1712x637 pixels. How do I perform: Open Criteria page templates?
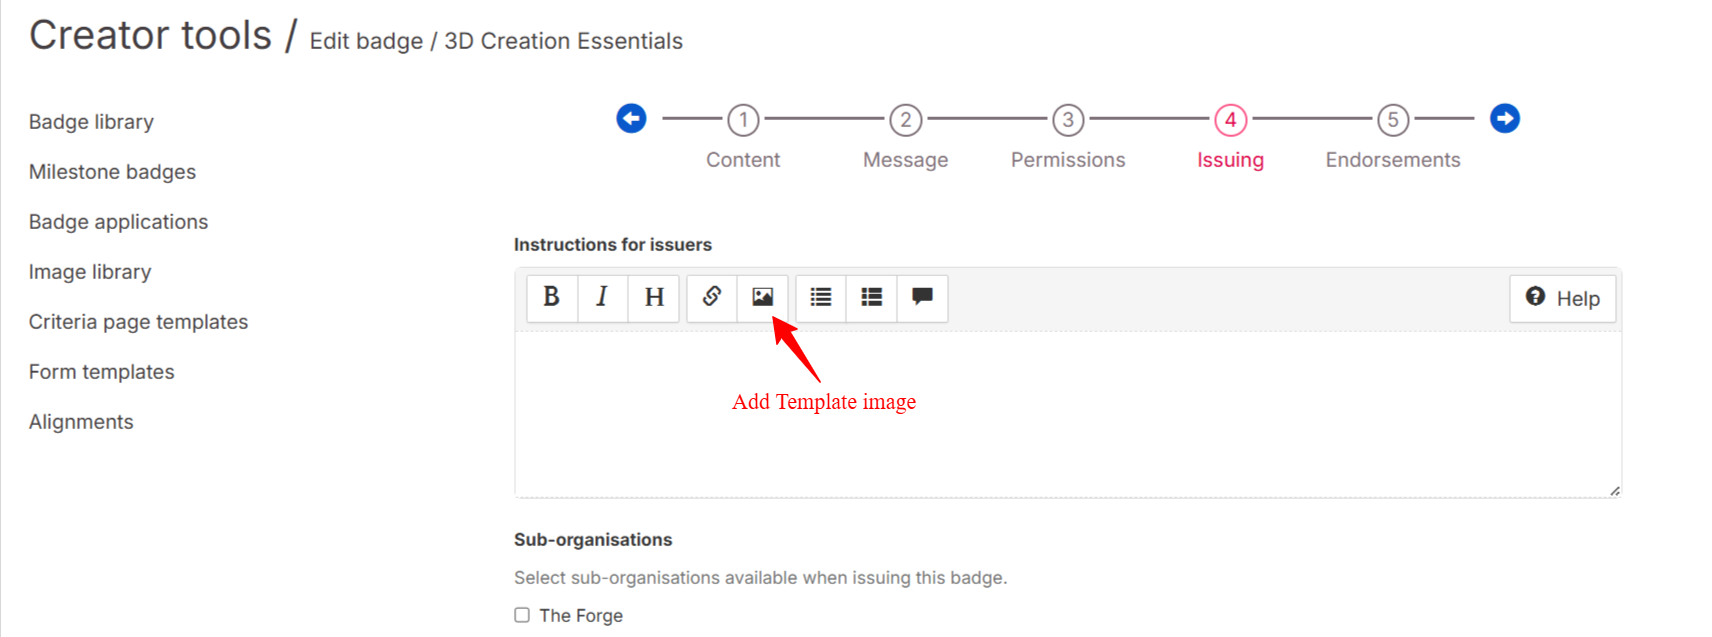pos(138,322)
